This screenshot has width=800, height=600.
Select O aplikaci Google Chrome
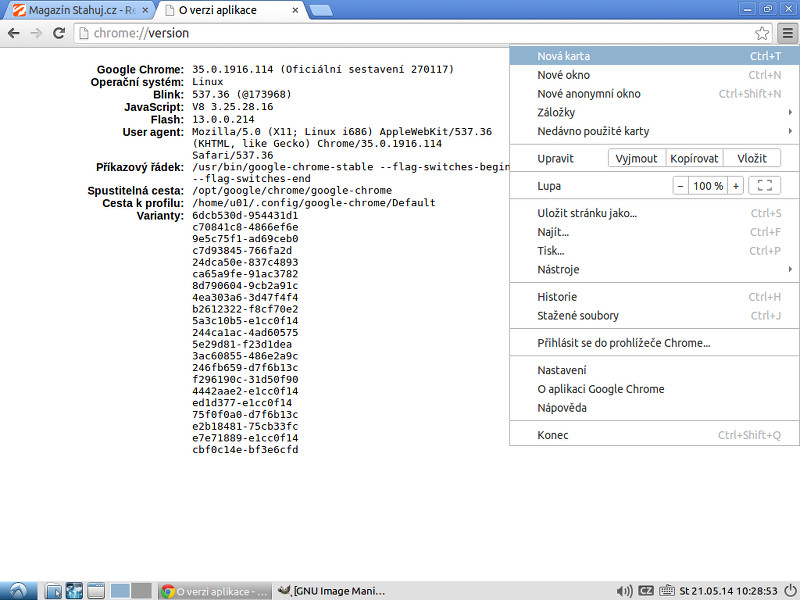coord(655,389)
